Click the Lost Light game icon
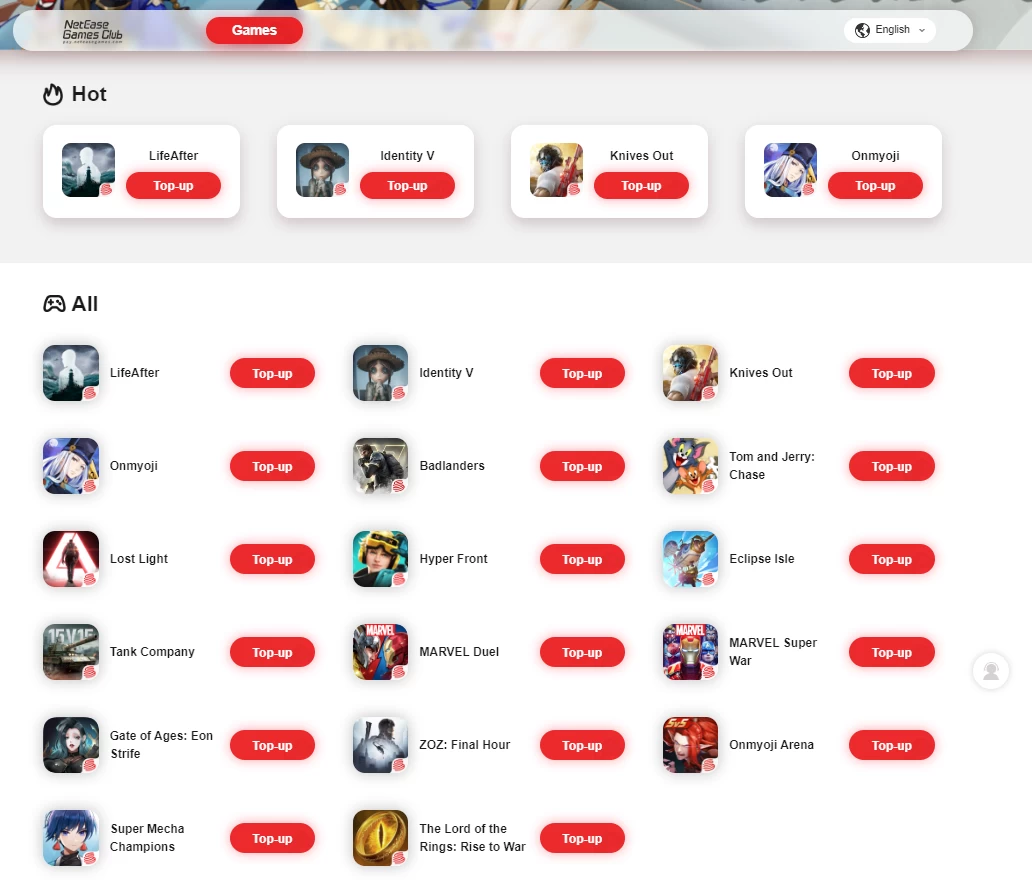This screenshot has height=888, width=1032. tap(71, 559)
